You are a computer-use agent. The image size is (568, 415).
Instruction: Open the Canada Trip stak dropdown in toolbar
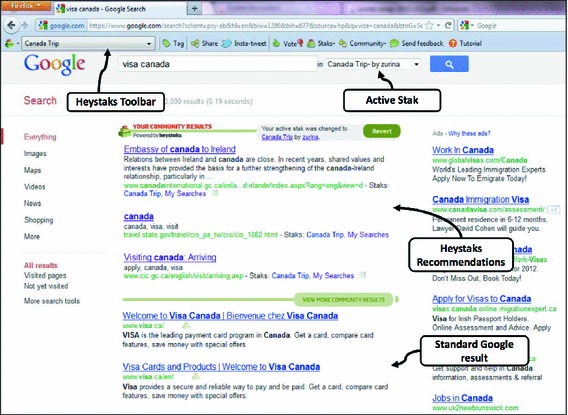point(88,43)
